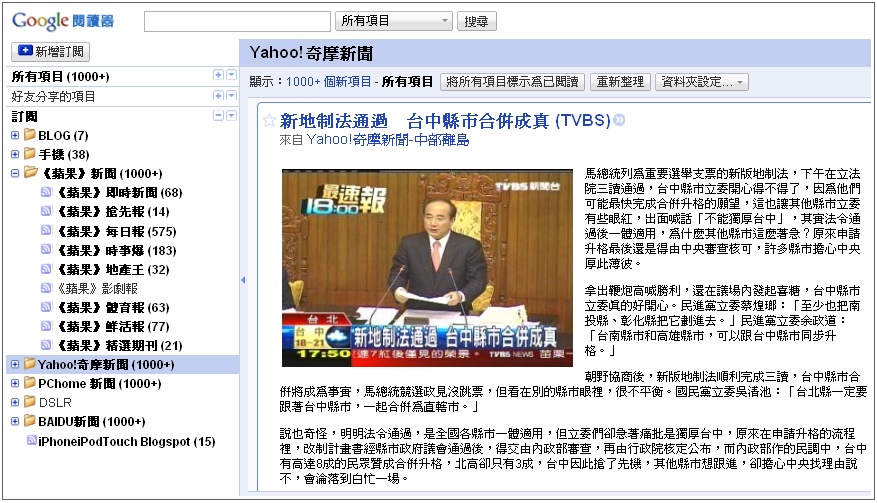
Task: Mark all as read with 將所有項目標示為已閱讀
Action: [x=512, y=82]
